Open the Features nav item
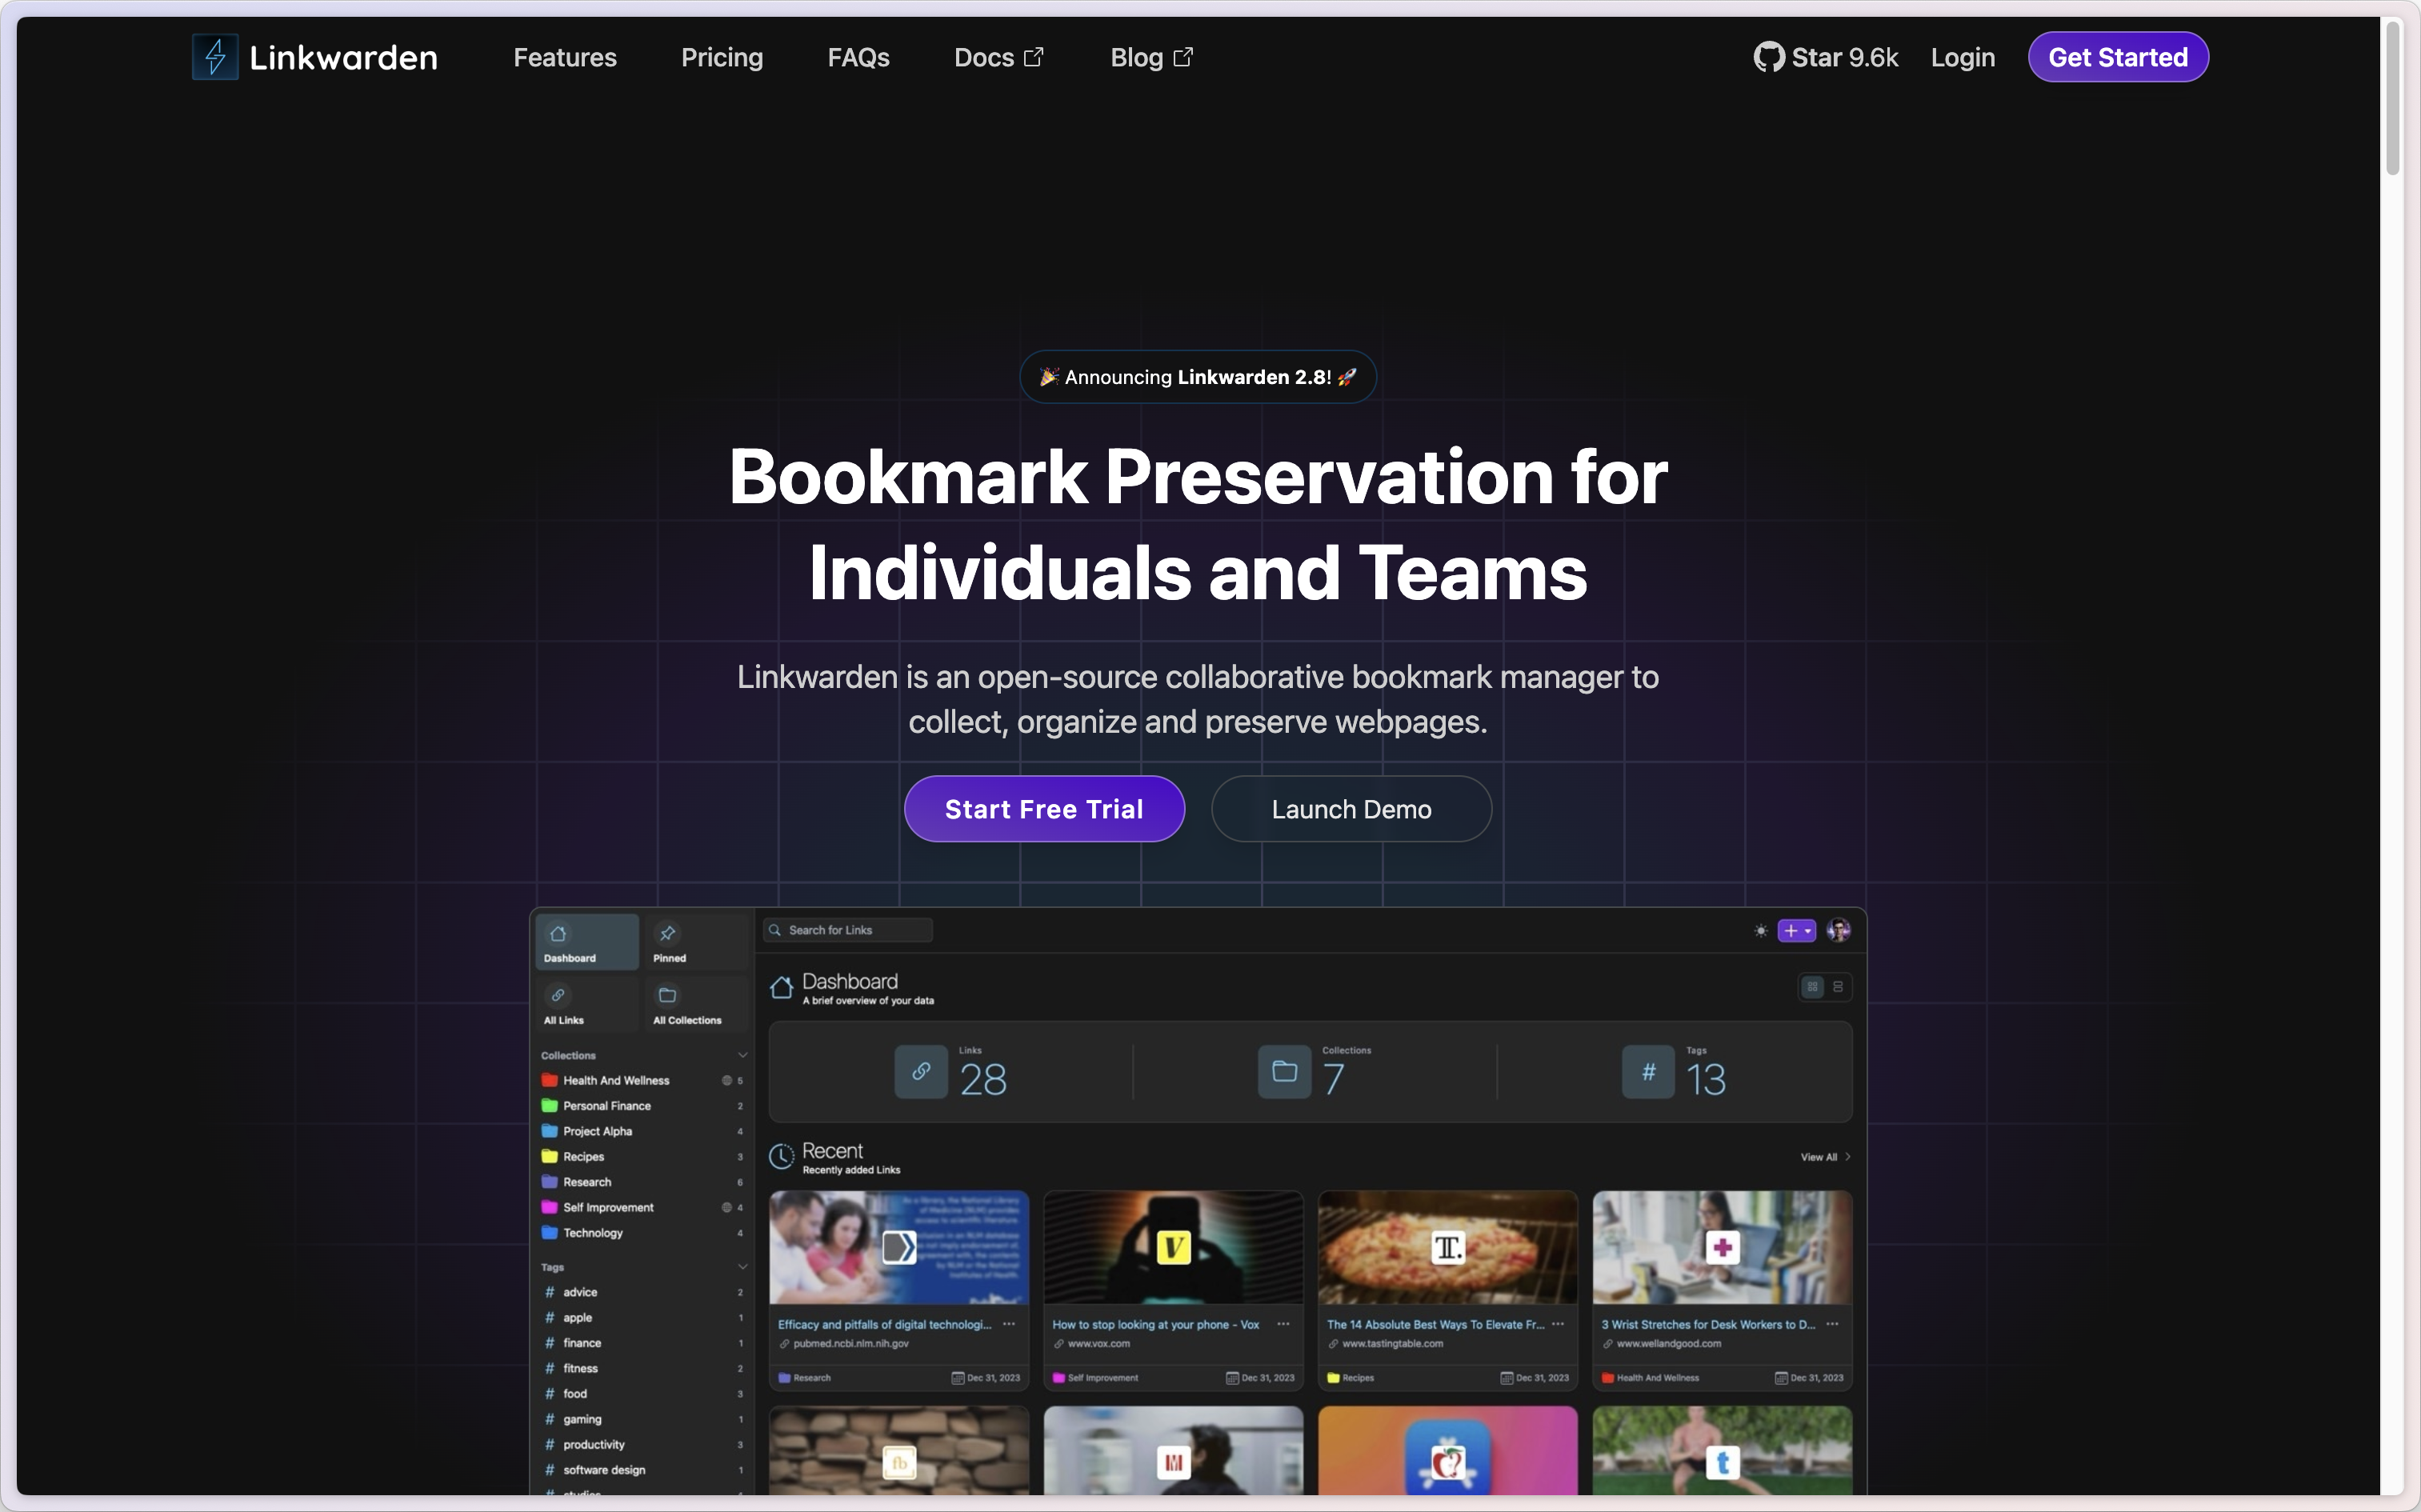Screen dimensions: 2421x1512 tap(565, 57)
